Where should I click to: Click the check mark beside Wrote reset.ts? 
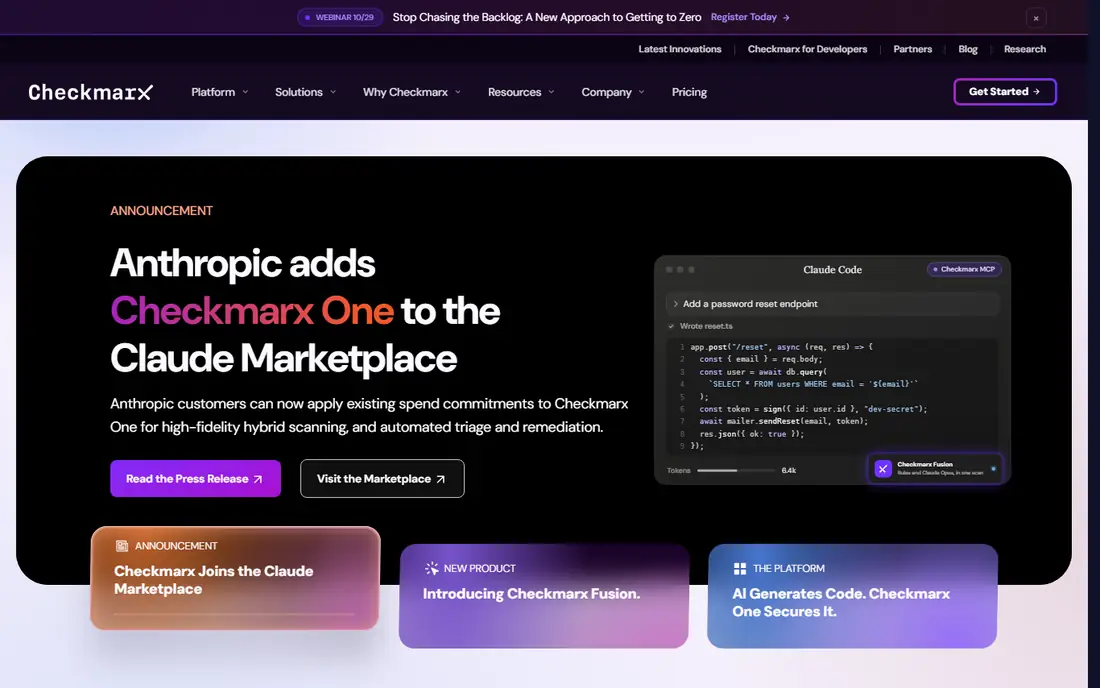tap(671, 326)
